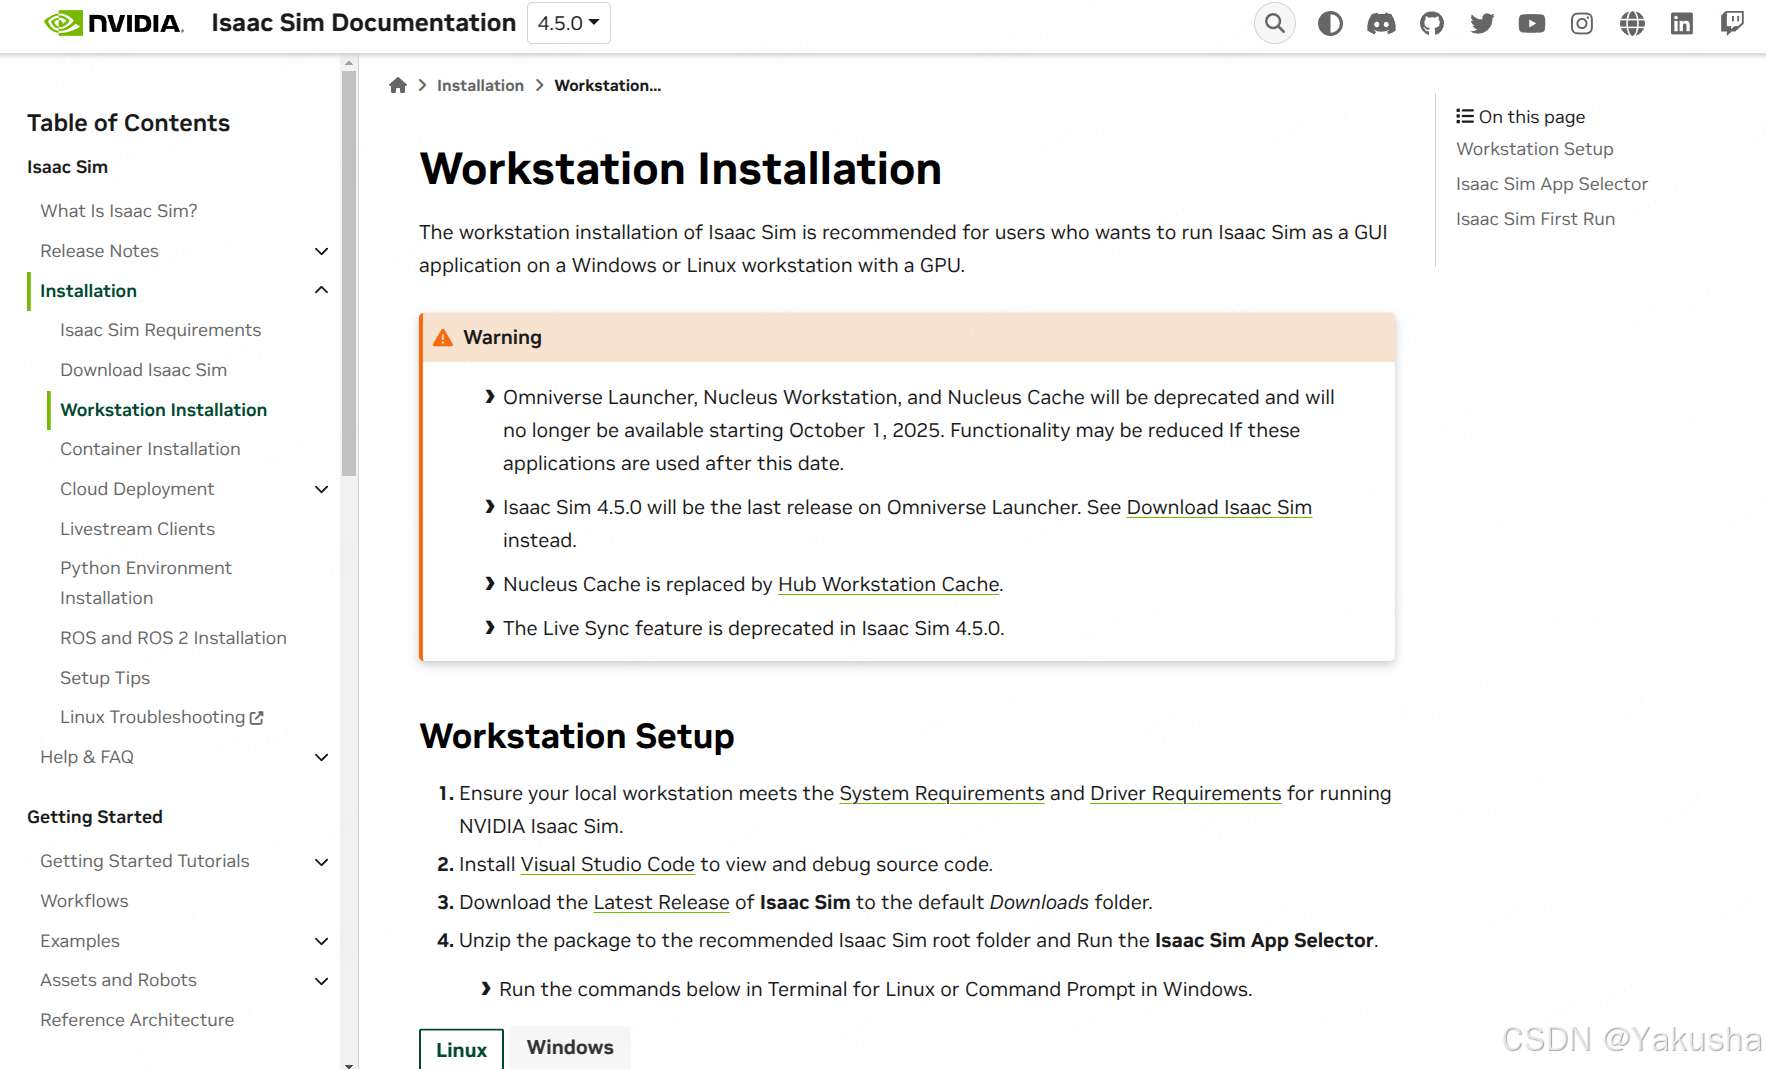
Task: Click the list icon beside On this page
Action: [x=1465, y=116]
